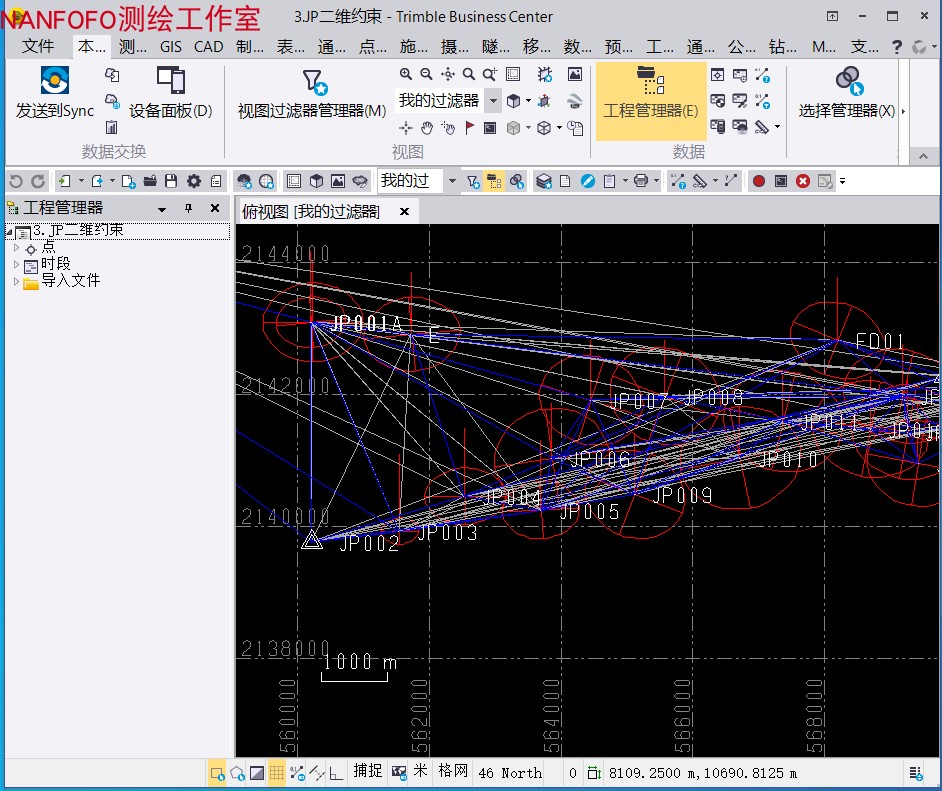Click the Zoom In magnifier icon
Viewport: 942px width, 791px height.
406,74
